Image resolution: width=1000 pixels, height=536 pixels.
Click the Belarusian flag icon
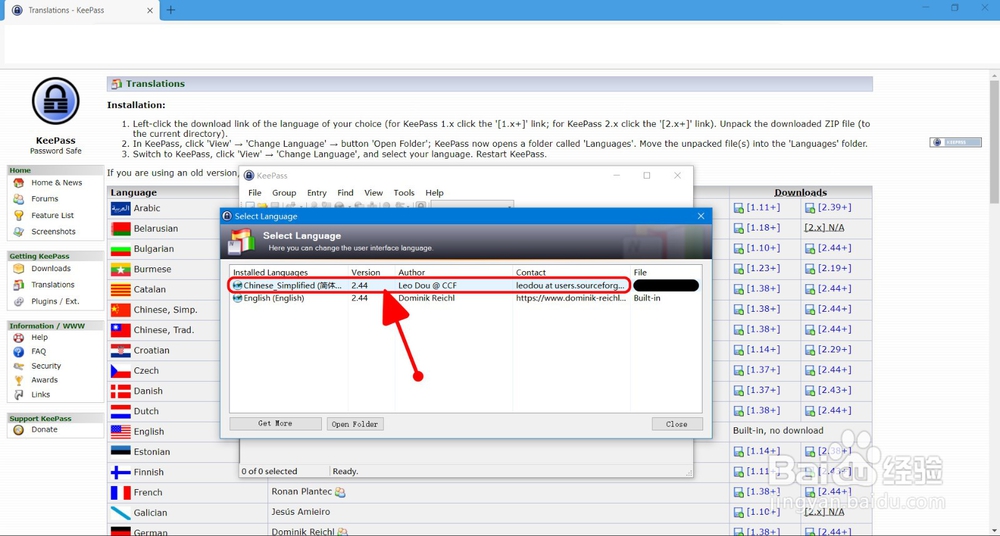(121, 228)
